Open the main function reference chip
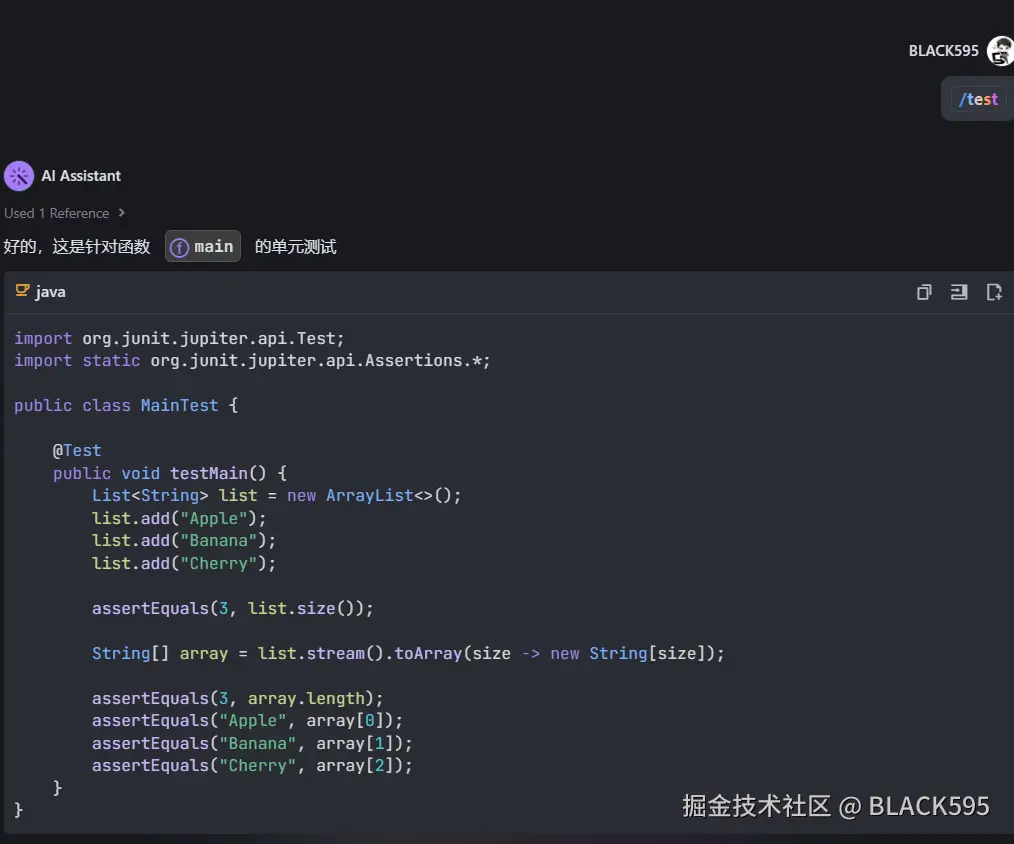Screen dimensions: 1014x844 pos(203,246)
